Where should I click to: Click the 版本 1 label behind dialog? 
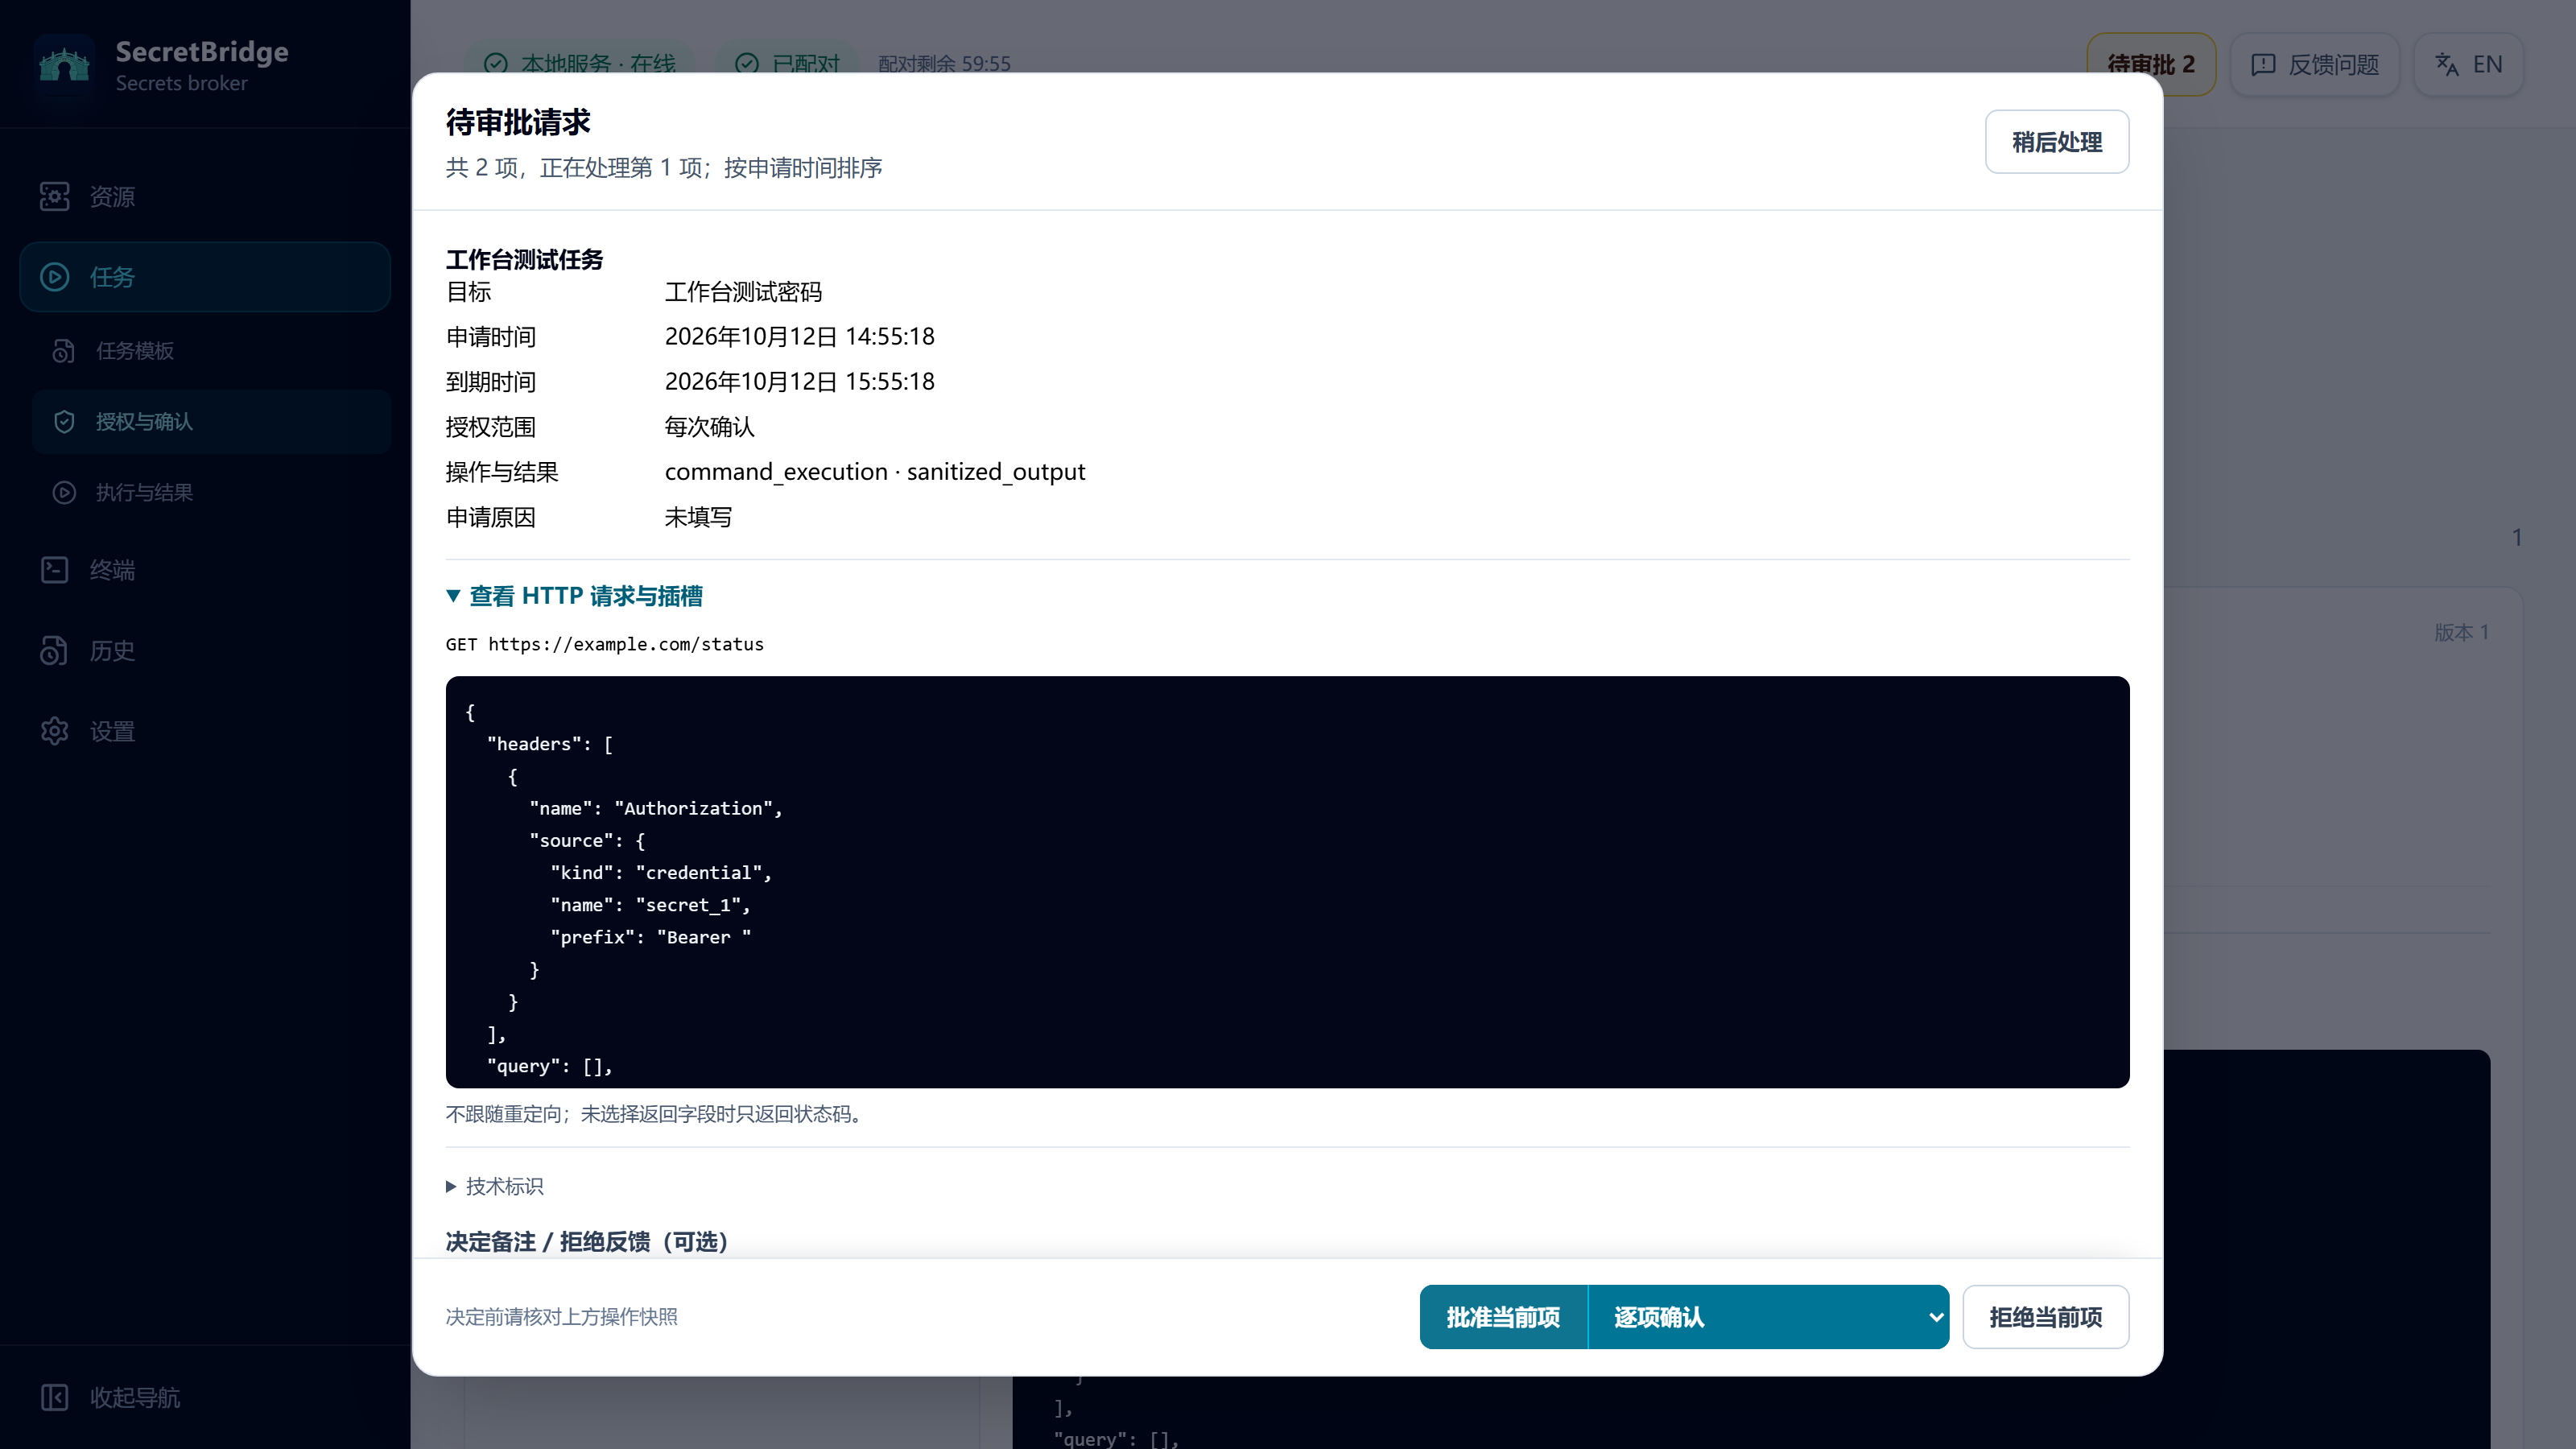(x=2461, y=632)
